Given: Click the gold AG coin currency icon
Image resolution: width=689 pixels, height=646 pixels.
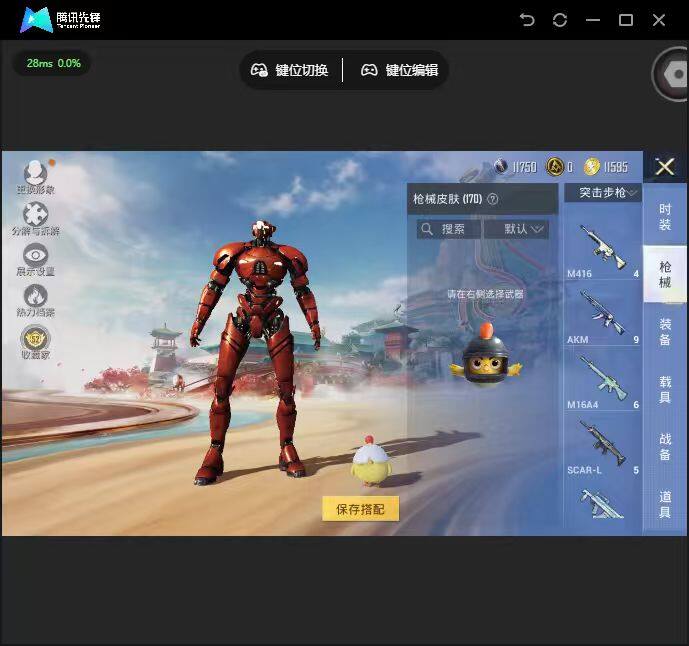Looking at the screenshot, I should 555,167.
